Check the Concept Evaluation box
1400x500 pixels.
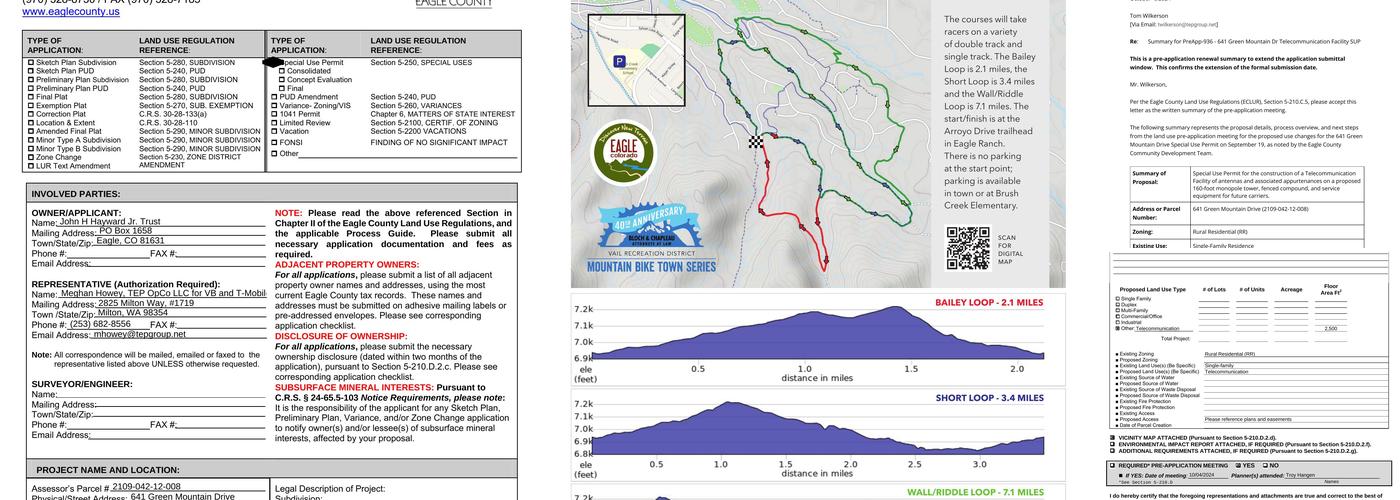[x=282, y=79]
